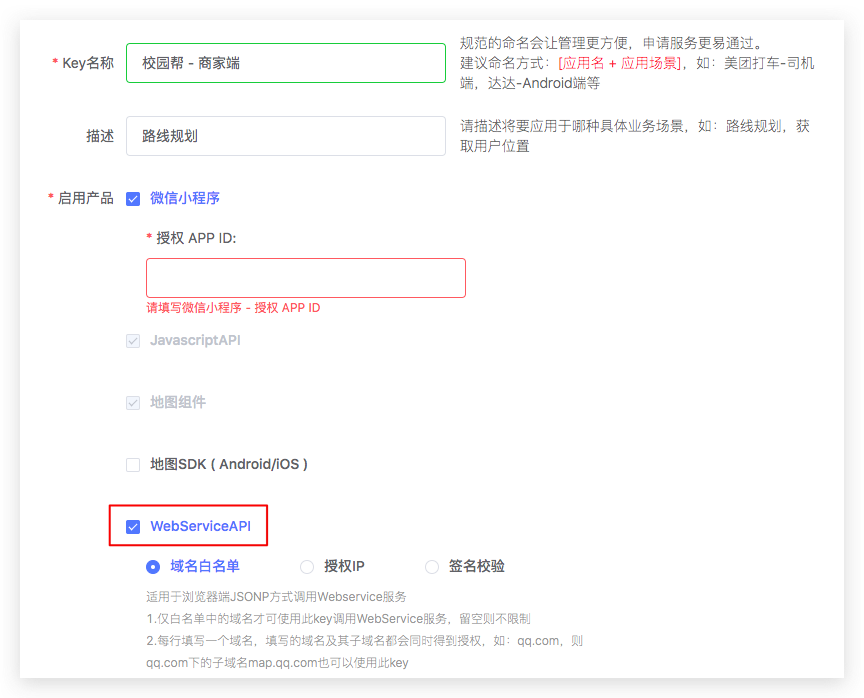Click the 描述 input containing 路线规划

pos(285,136)
